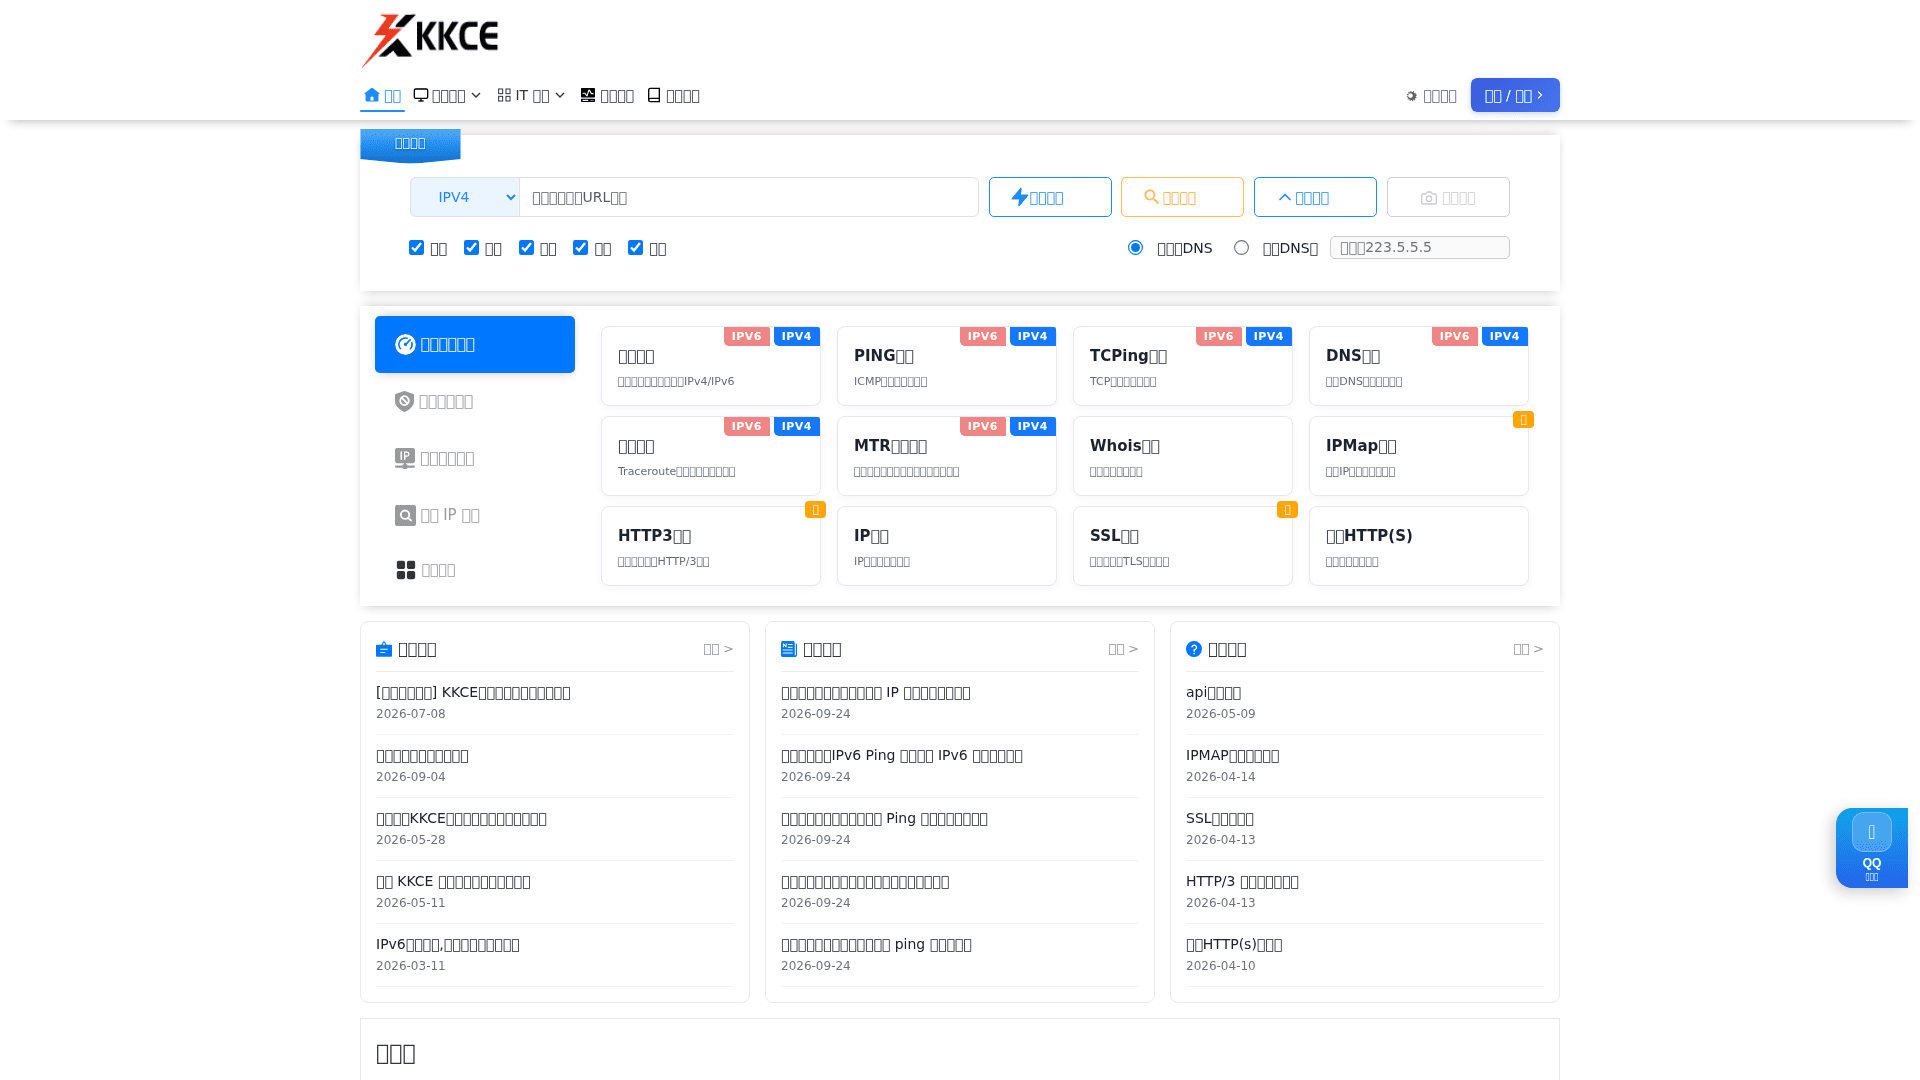Click the monitor icon in navigation bar
This screenshot has height=1080, width=1920.
pyautogui.click(x=421, y=95)
